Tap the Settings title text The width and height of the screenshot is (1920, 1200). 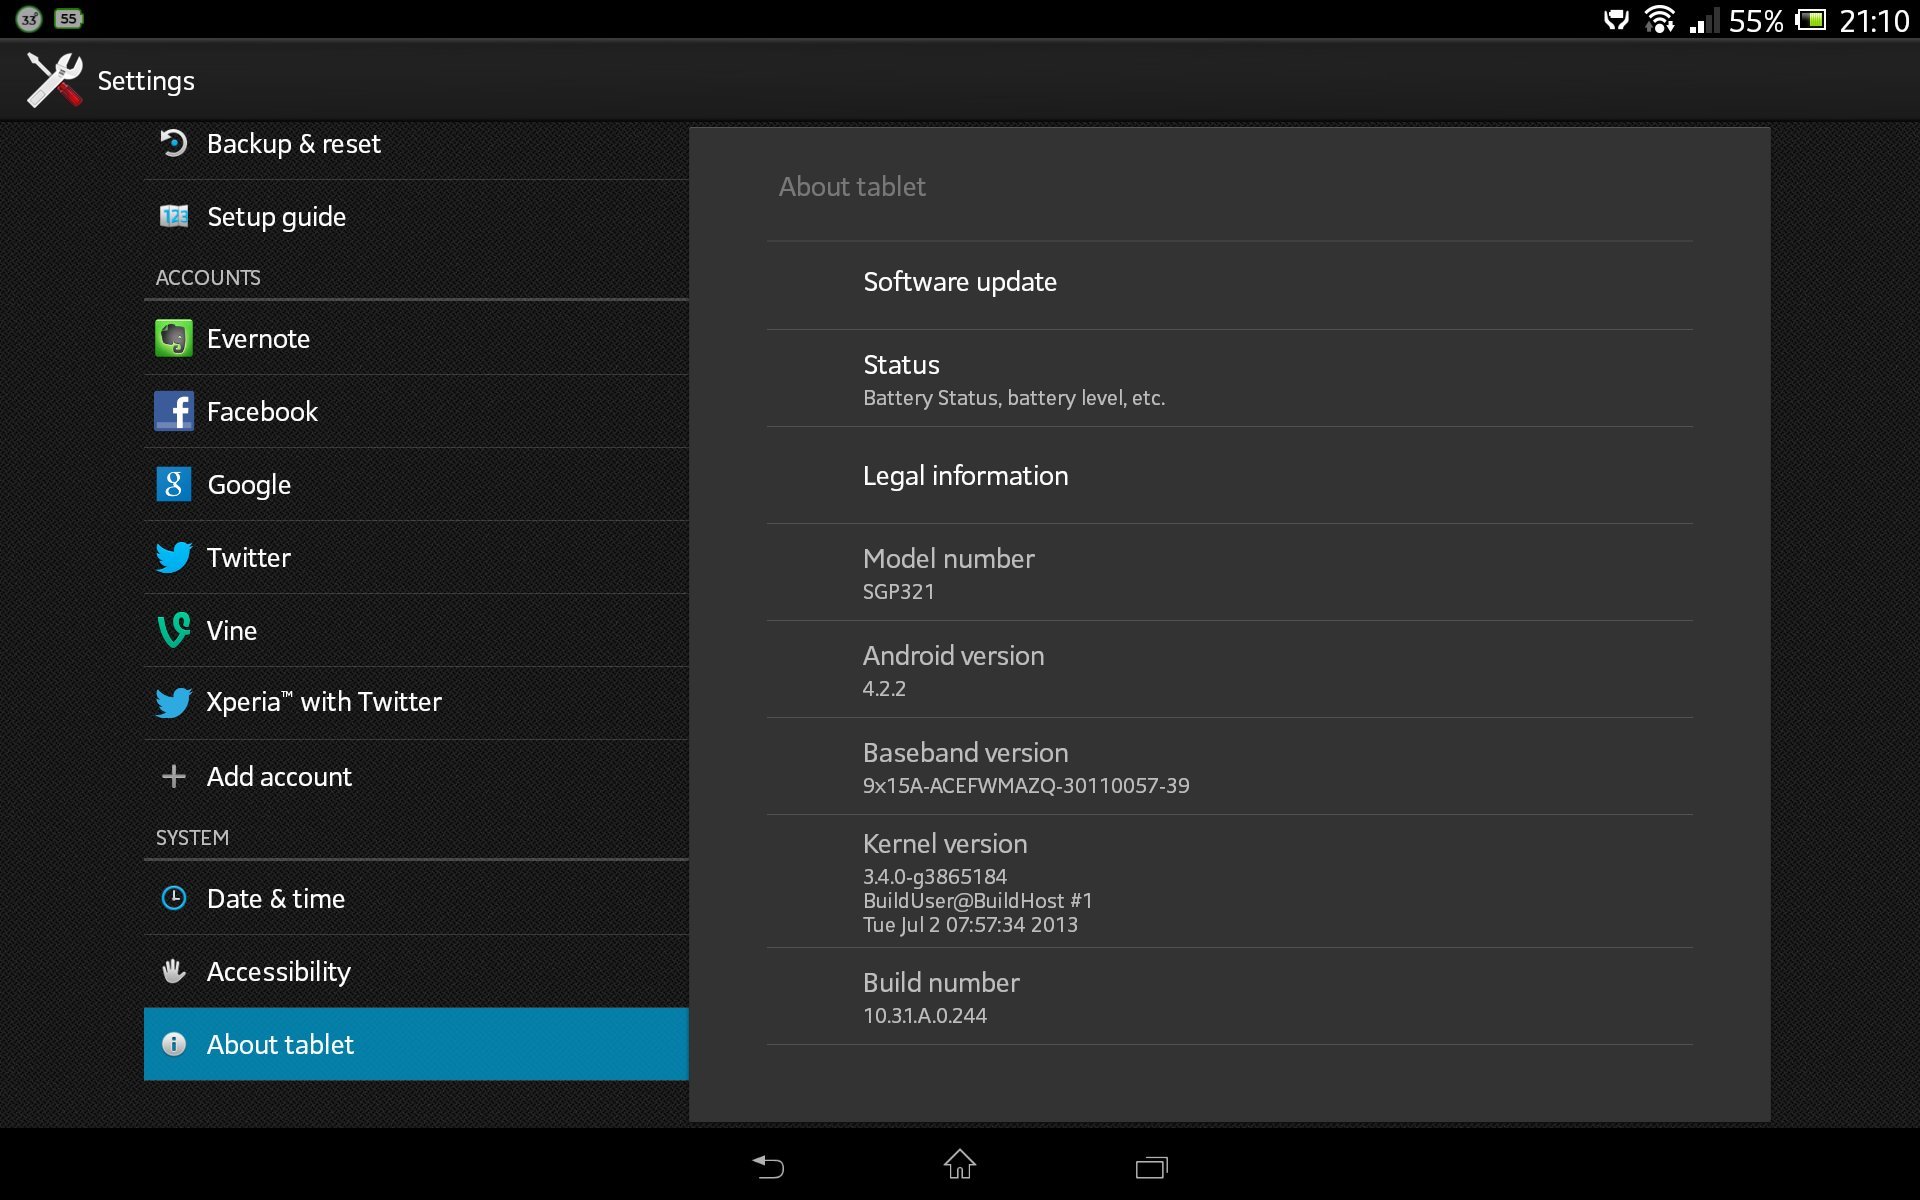[146, 81]
